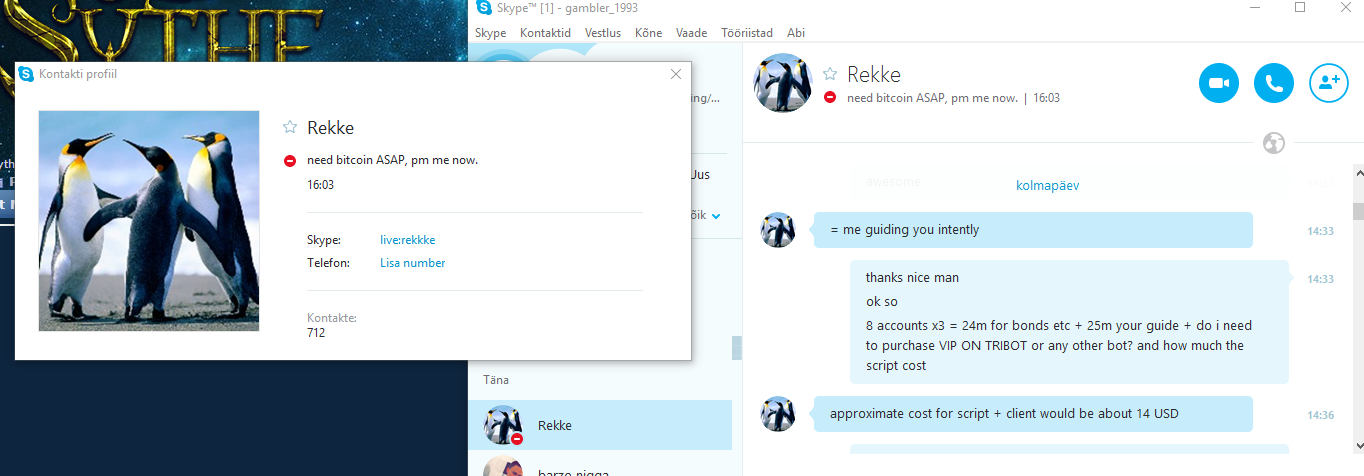Screen dimensions: 1364x476
Task: Favorite Rekke using star in chat header
Action: point(829,74)
